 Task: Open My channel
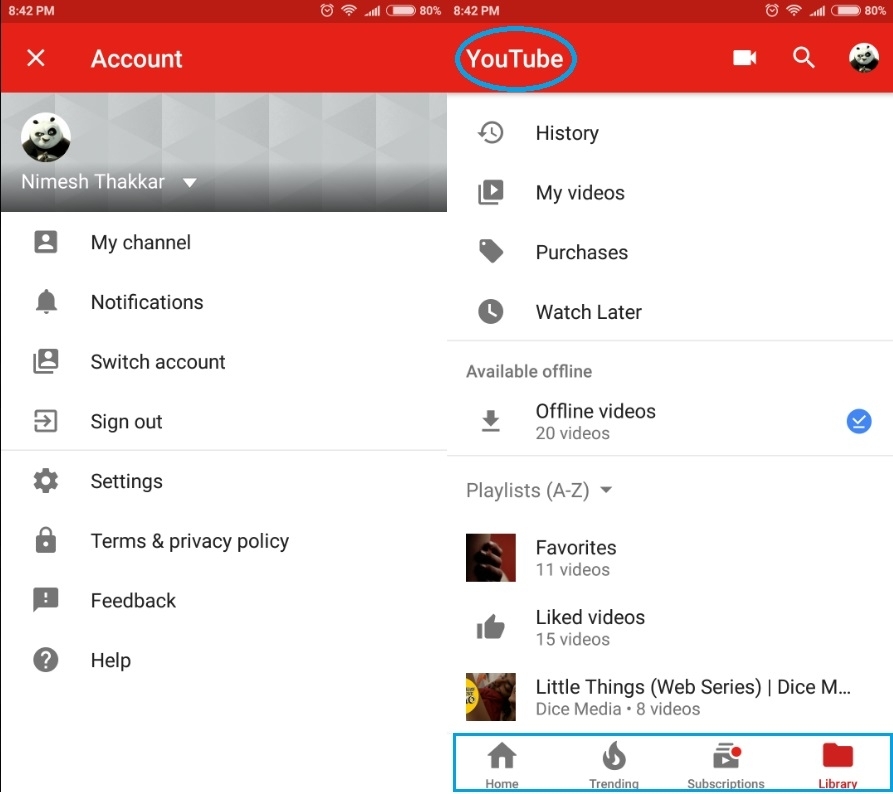pos(223,242)
